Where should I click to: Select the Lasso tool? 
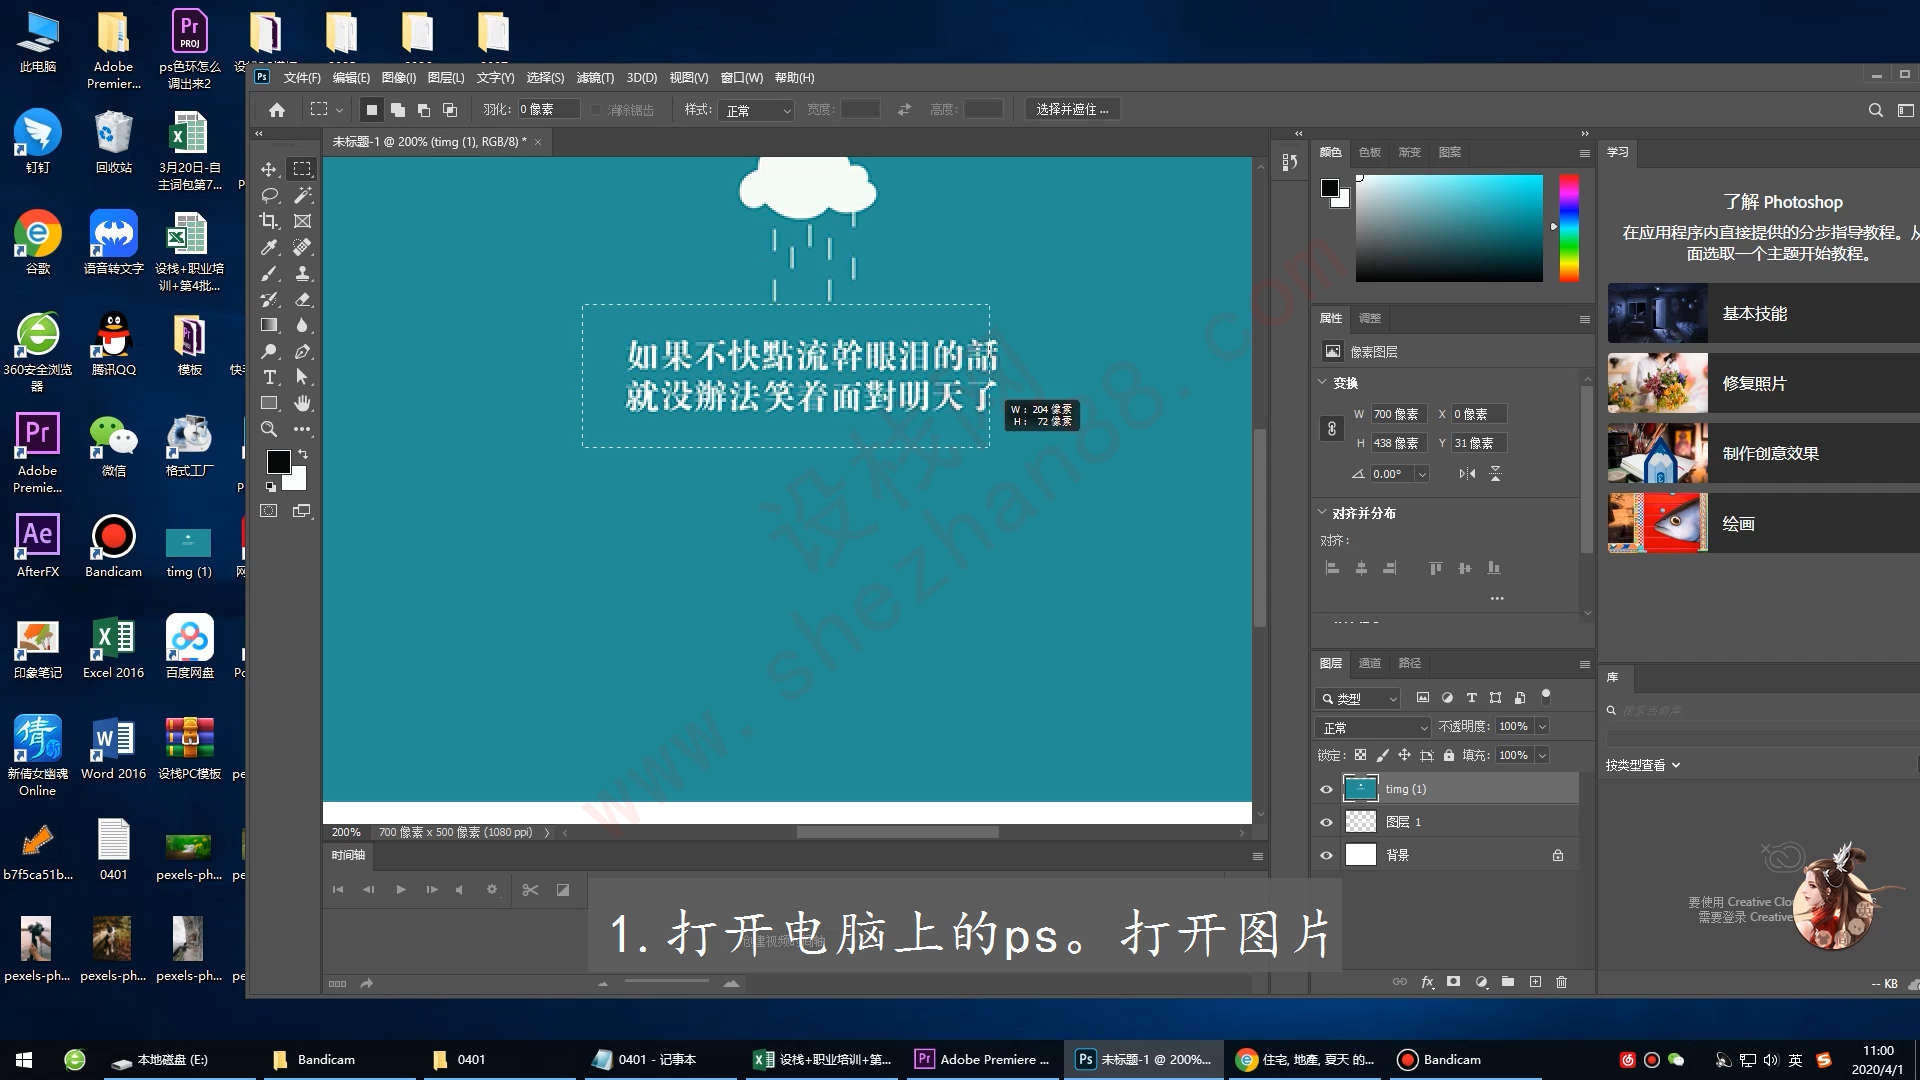tap(269, 195)
